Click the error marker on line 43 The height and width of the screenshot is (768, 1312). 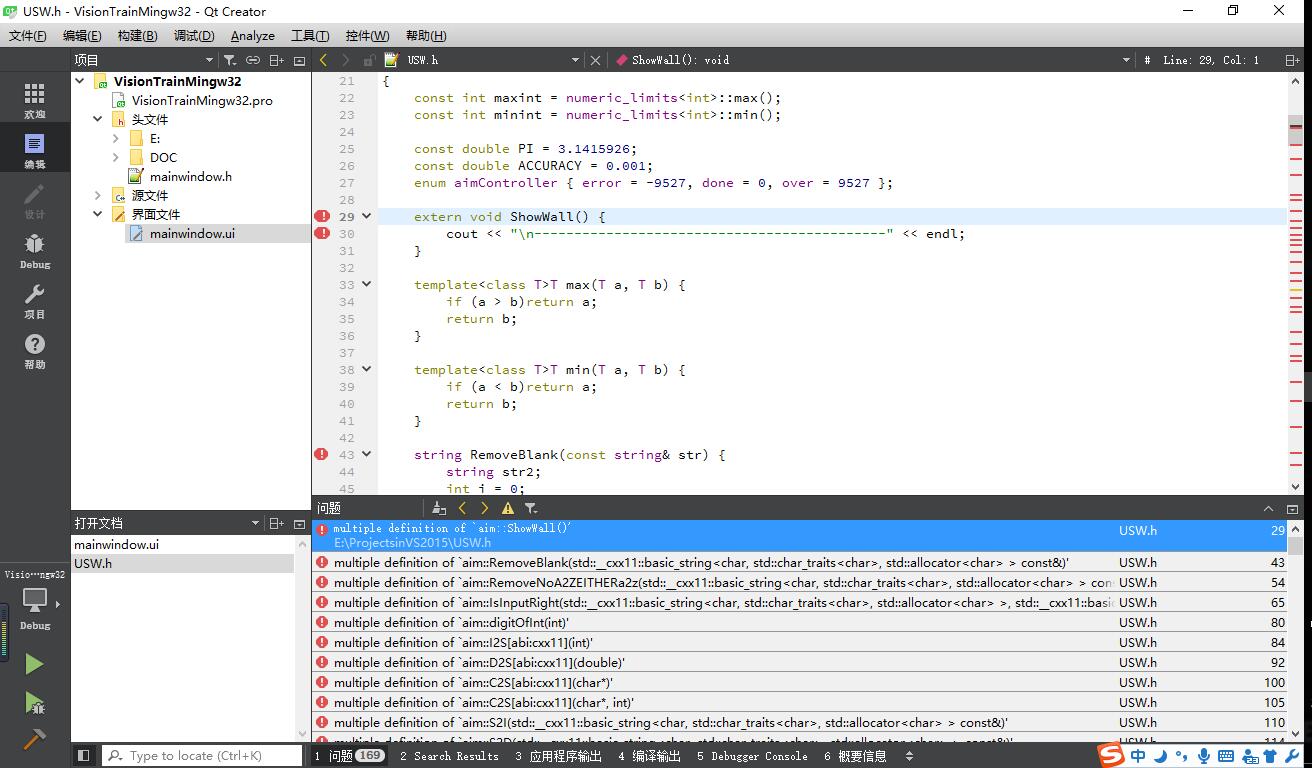pyautogui.click(x=322, y=454)
